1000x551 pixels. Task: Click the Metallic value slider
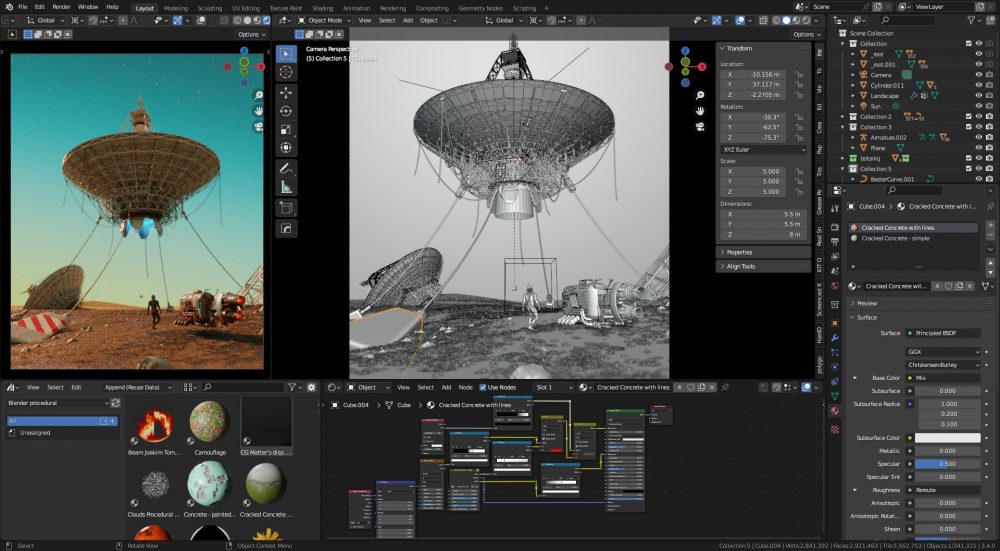click(947, 450)
